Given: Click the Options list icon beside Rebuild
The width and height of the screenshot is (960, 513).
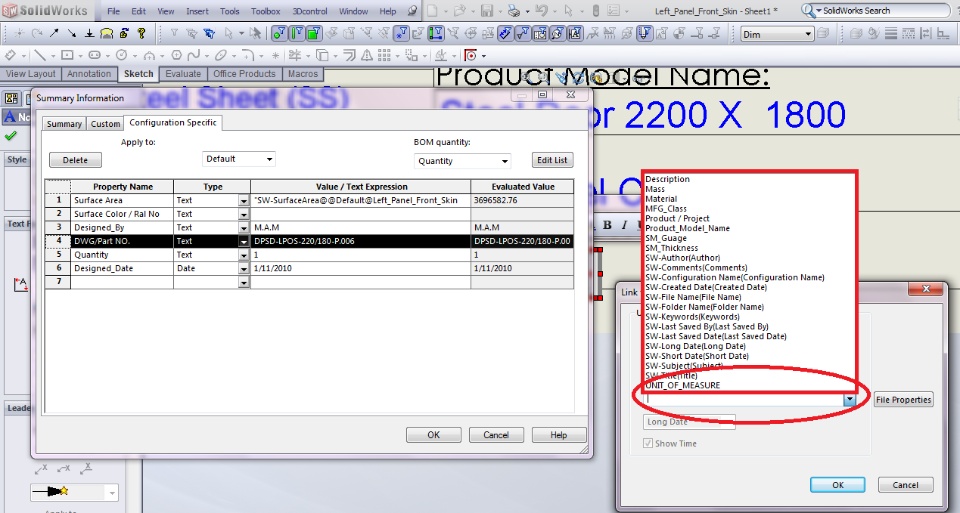Looking at the screenshot, I should (x=614, y=10).
